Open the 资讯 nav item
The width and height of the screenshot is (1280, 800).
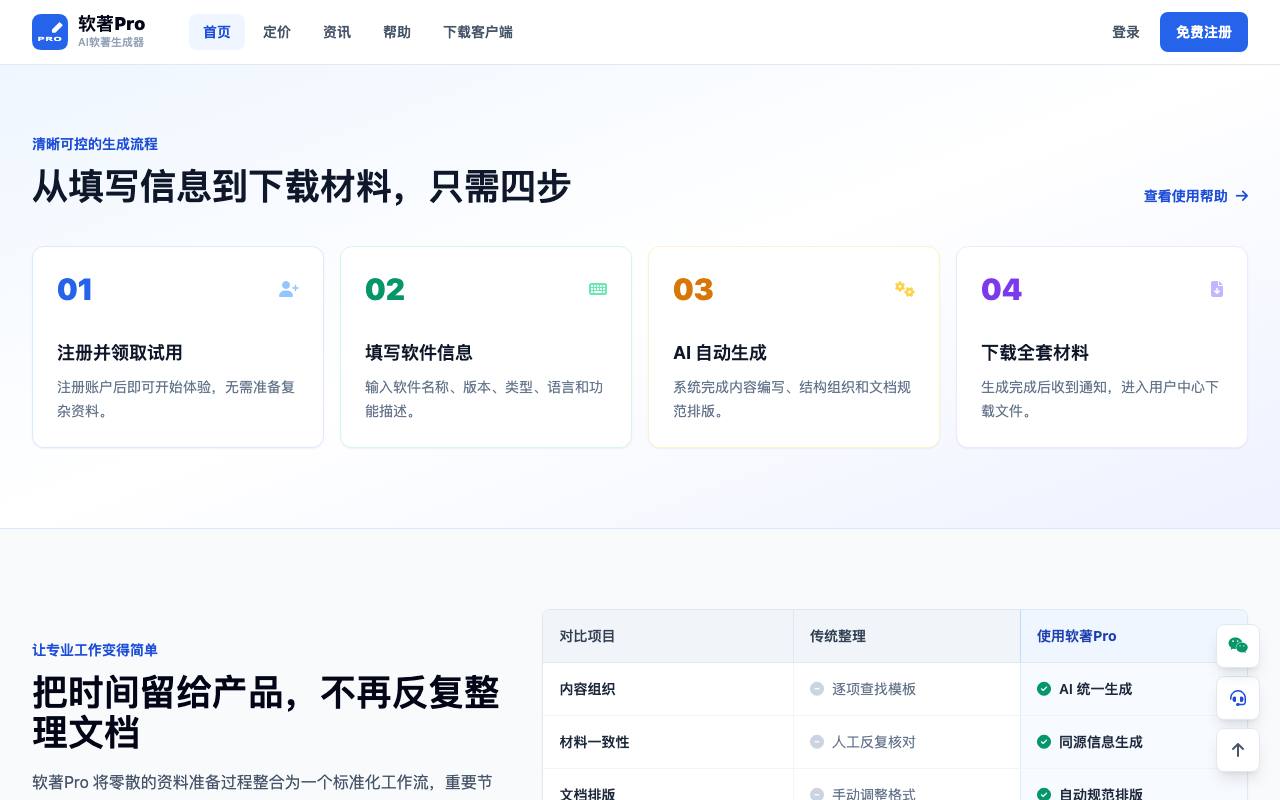coord(337,32)
